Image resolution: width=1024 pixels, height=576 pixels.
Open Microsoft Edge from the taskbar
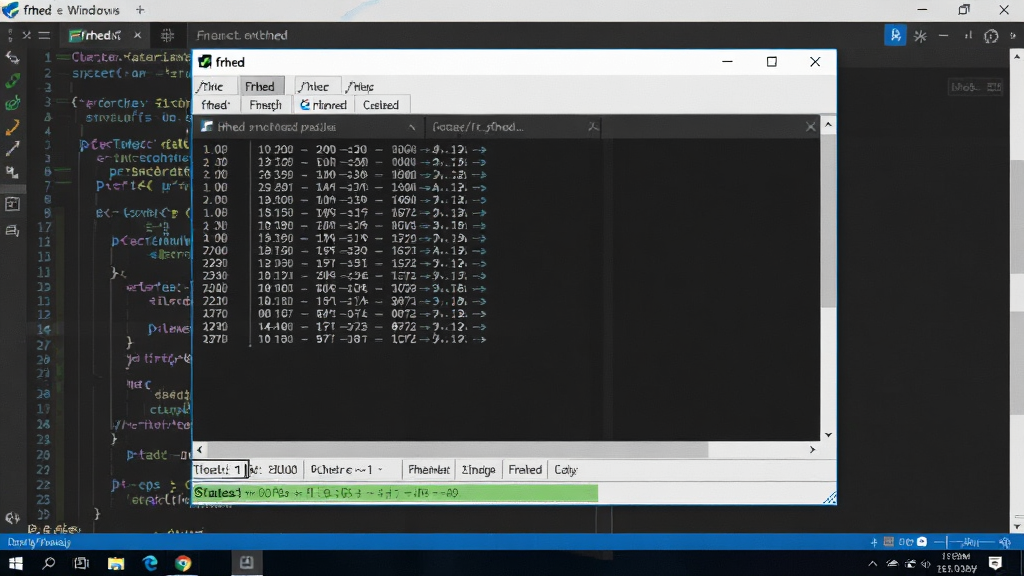click(150, 563)
